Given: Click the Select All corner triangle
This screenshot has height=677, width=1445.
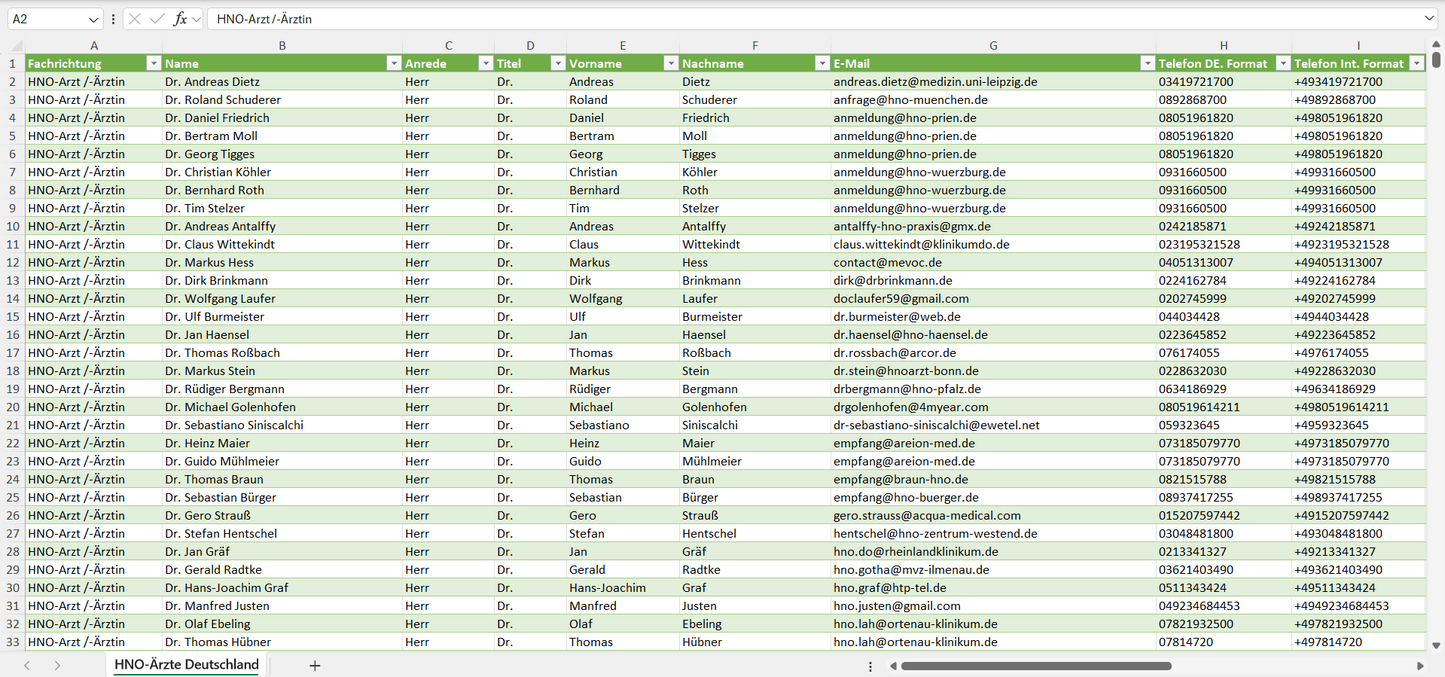Looking at the screenshot, I should tap(16, 46).
